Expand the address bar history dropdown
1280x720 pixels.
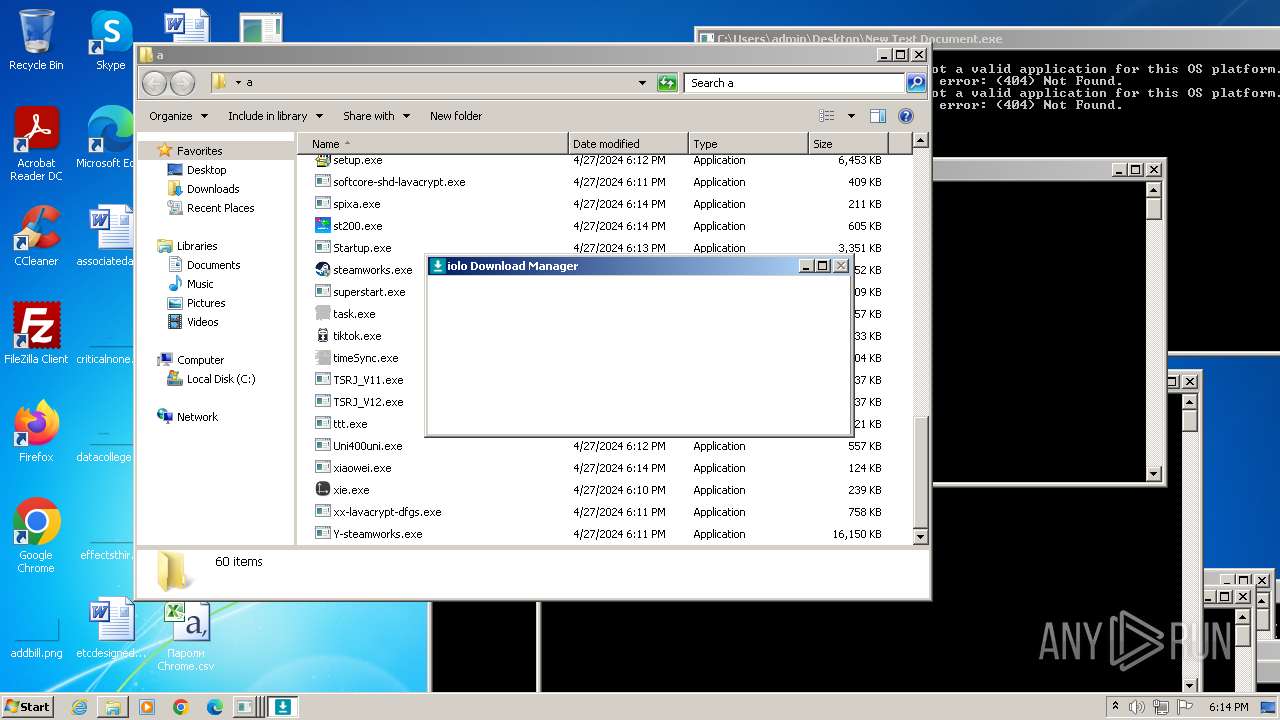click(x=642, y=83)
